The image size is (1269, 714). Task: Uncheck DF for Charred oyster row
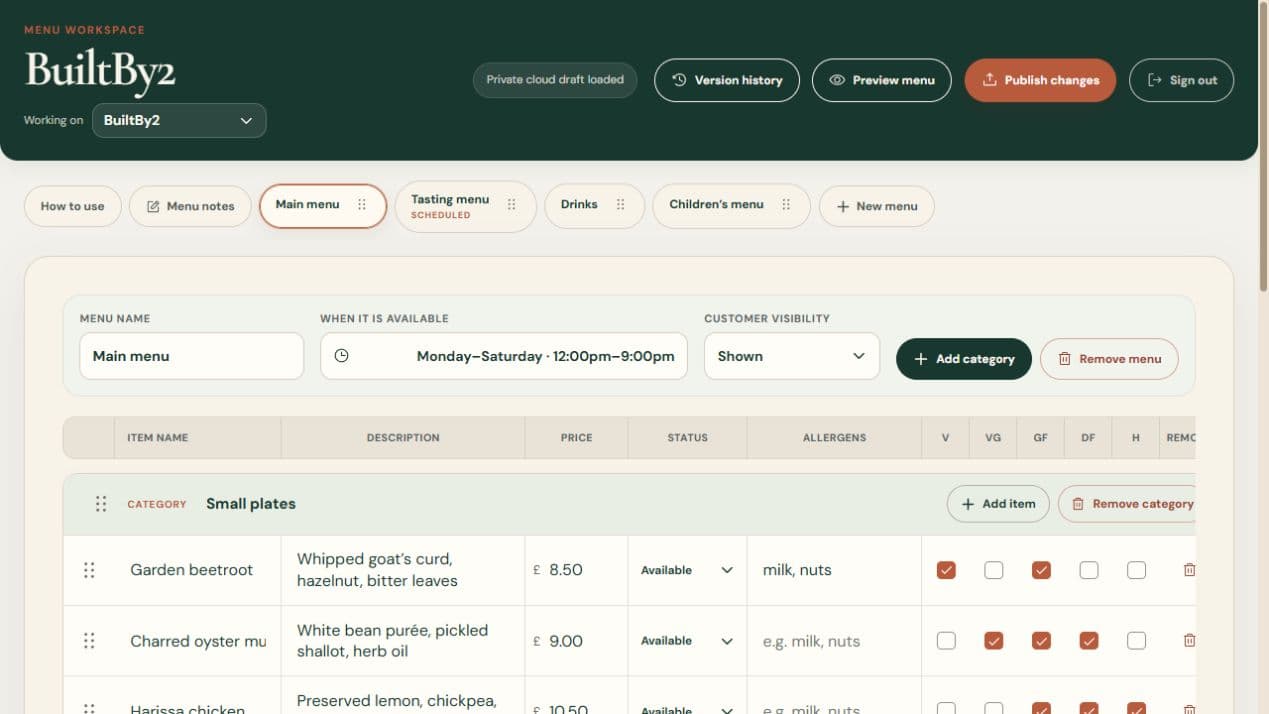pyautogui.click(x=1089, y=641)
